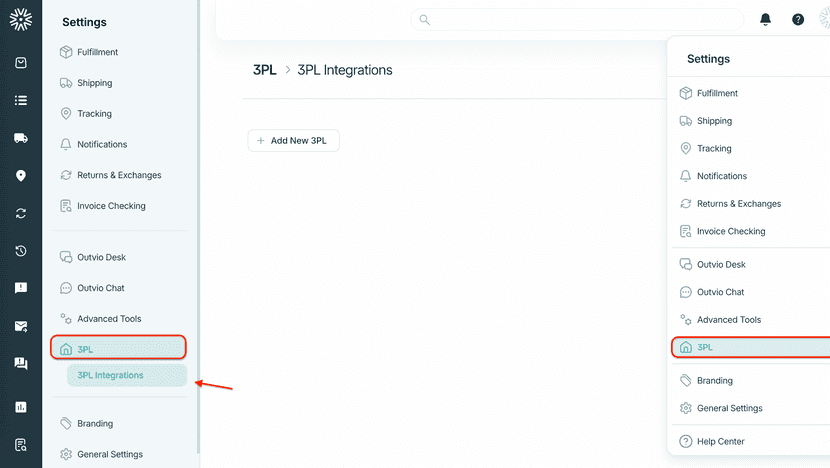Open the bar chart analytics icon in dark sidebar

click(x=21, y=407)
